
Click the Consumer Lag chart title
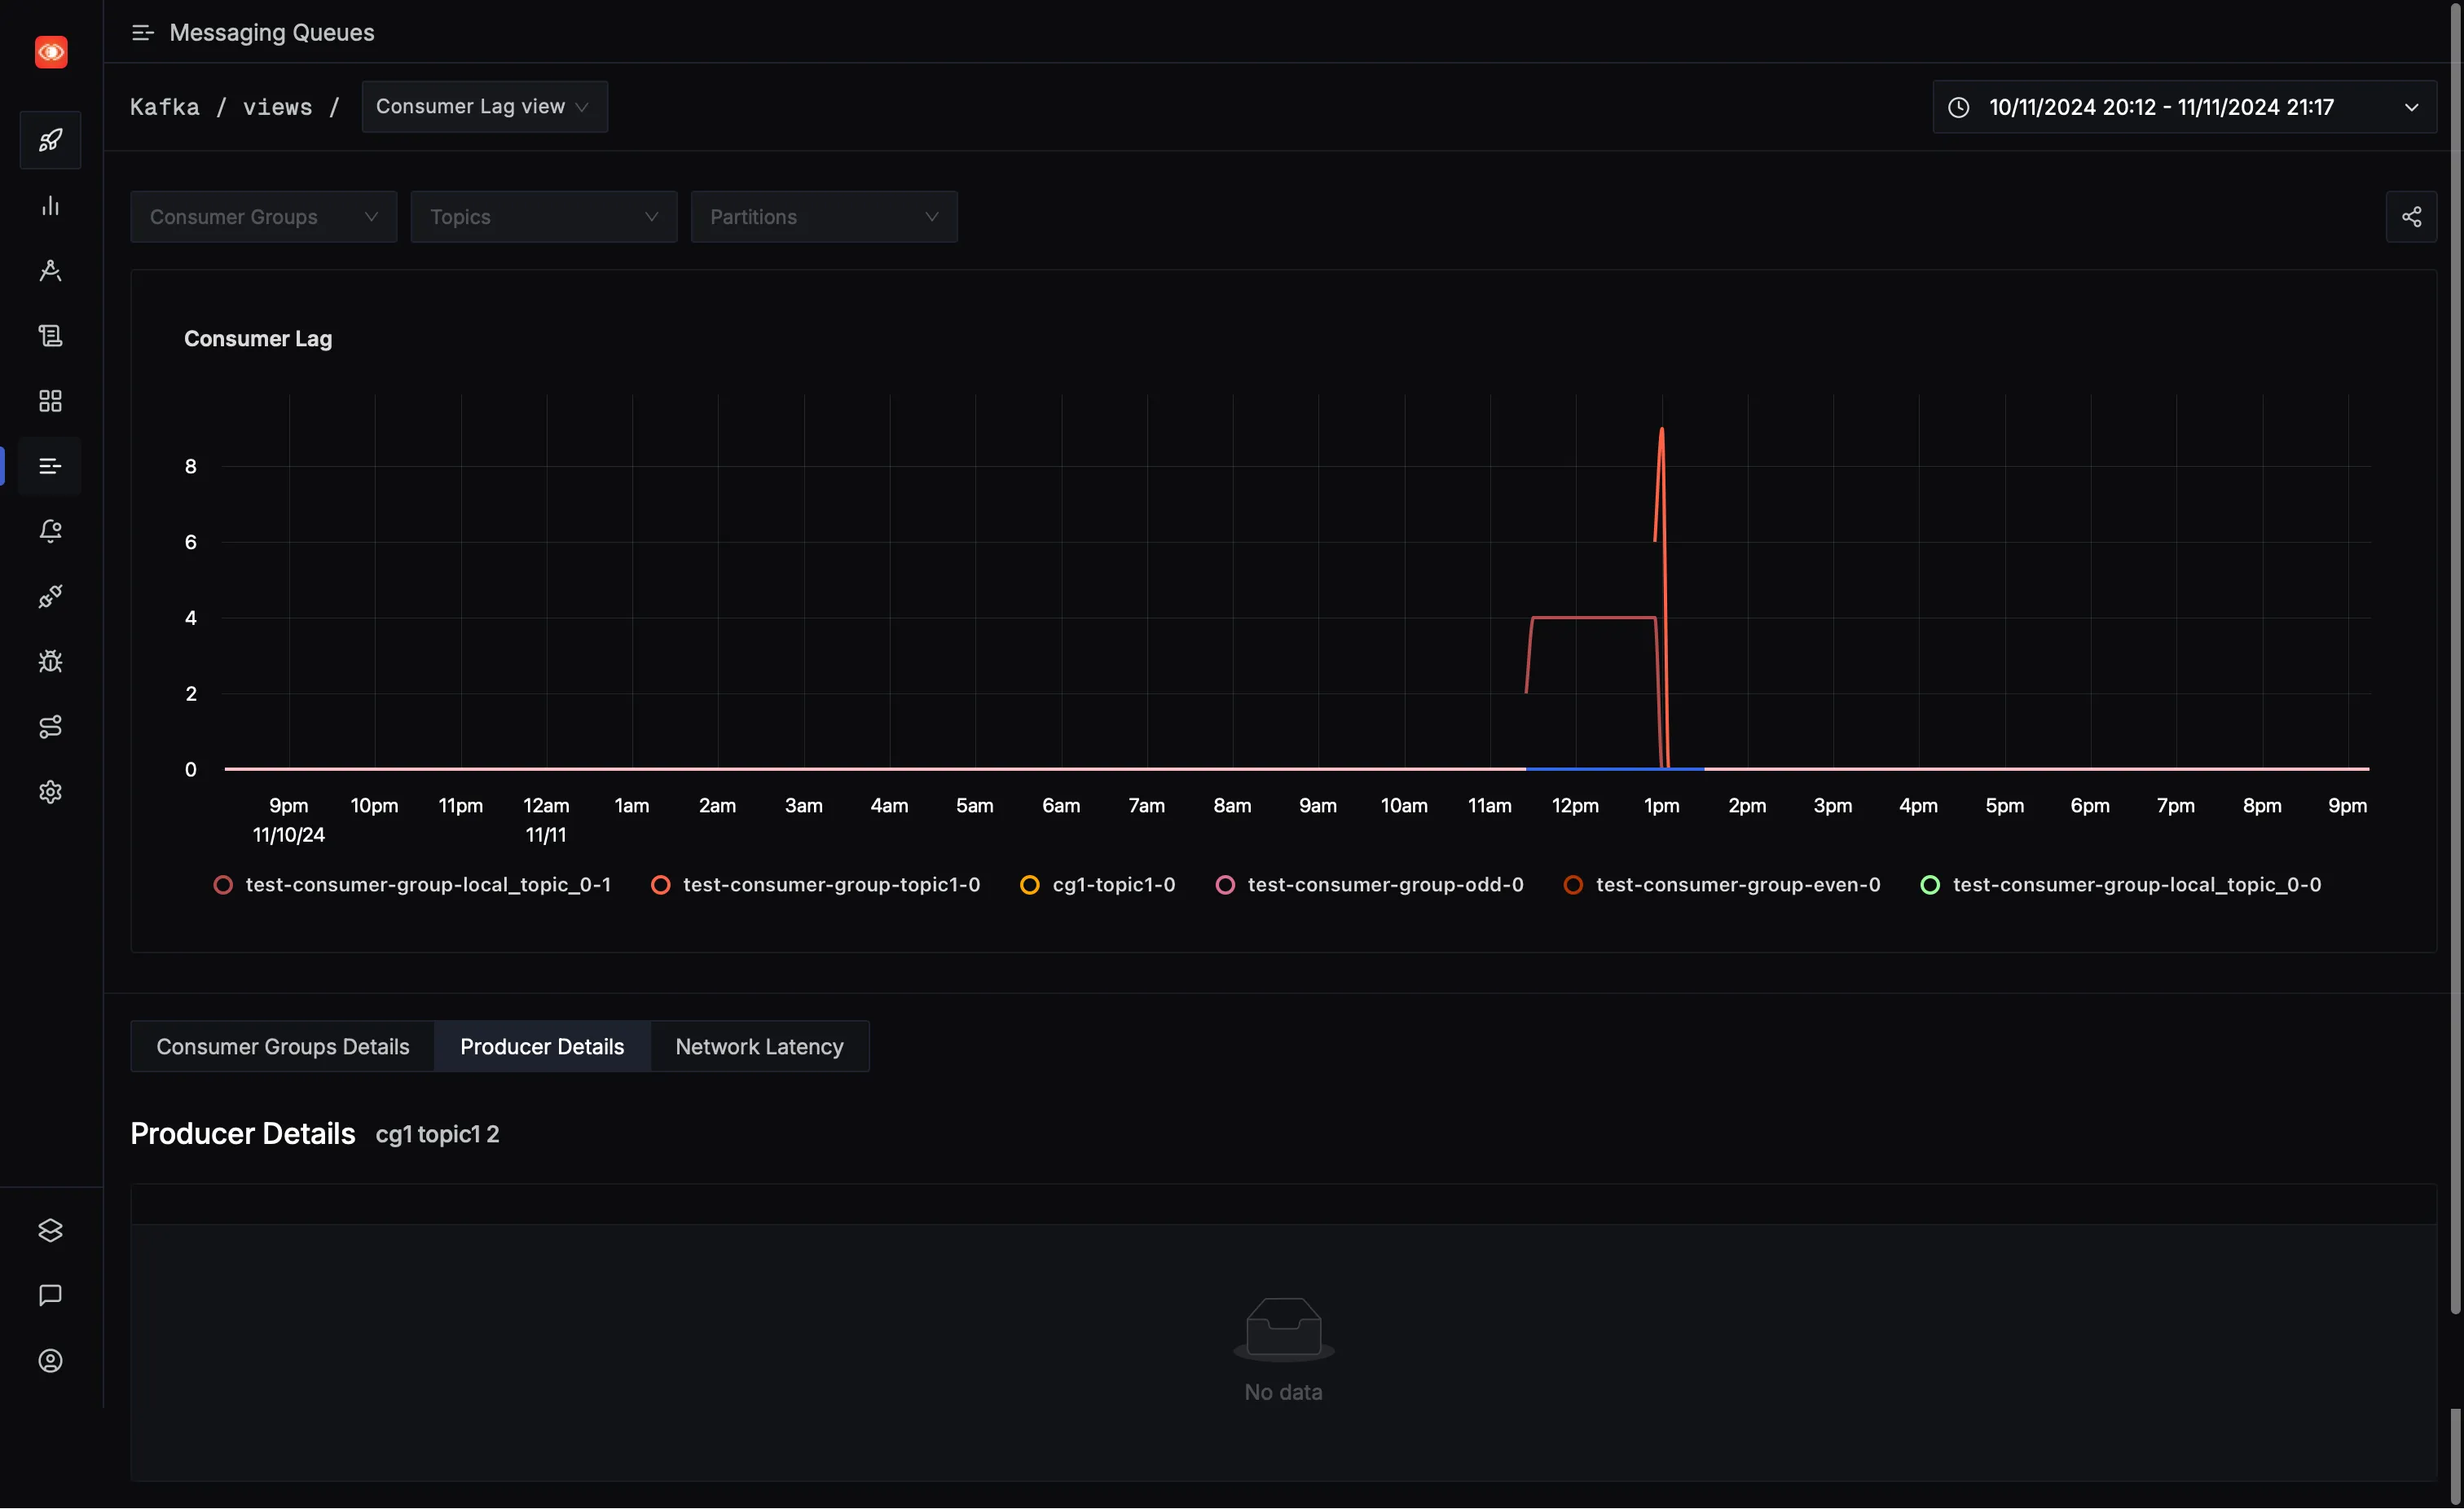[258, 339]
